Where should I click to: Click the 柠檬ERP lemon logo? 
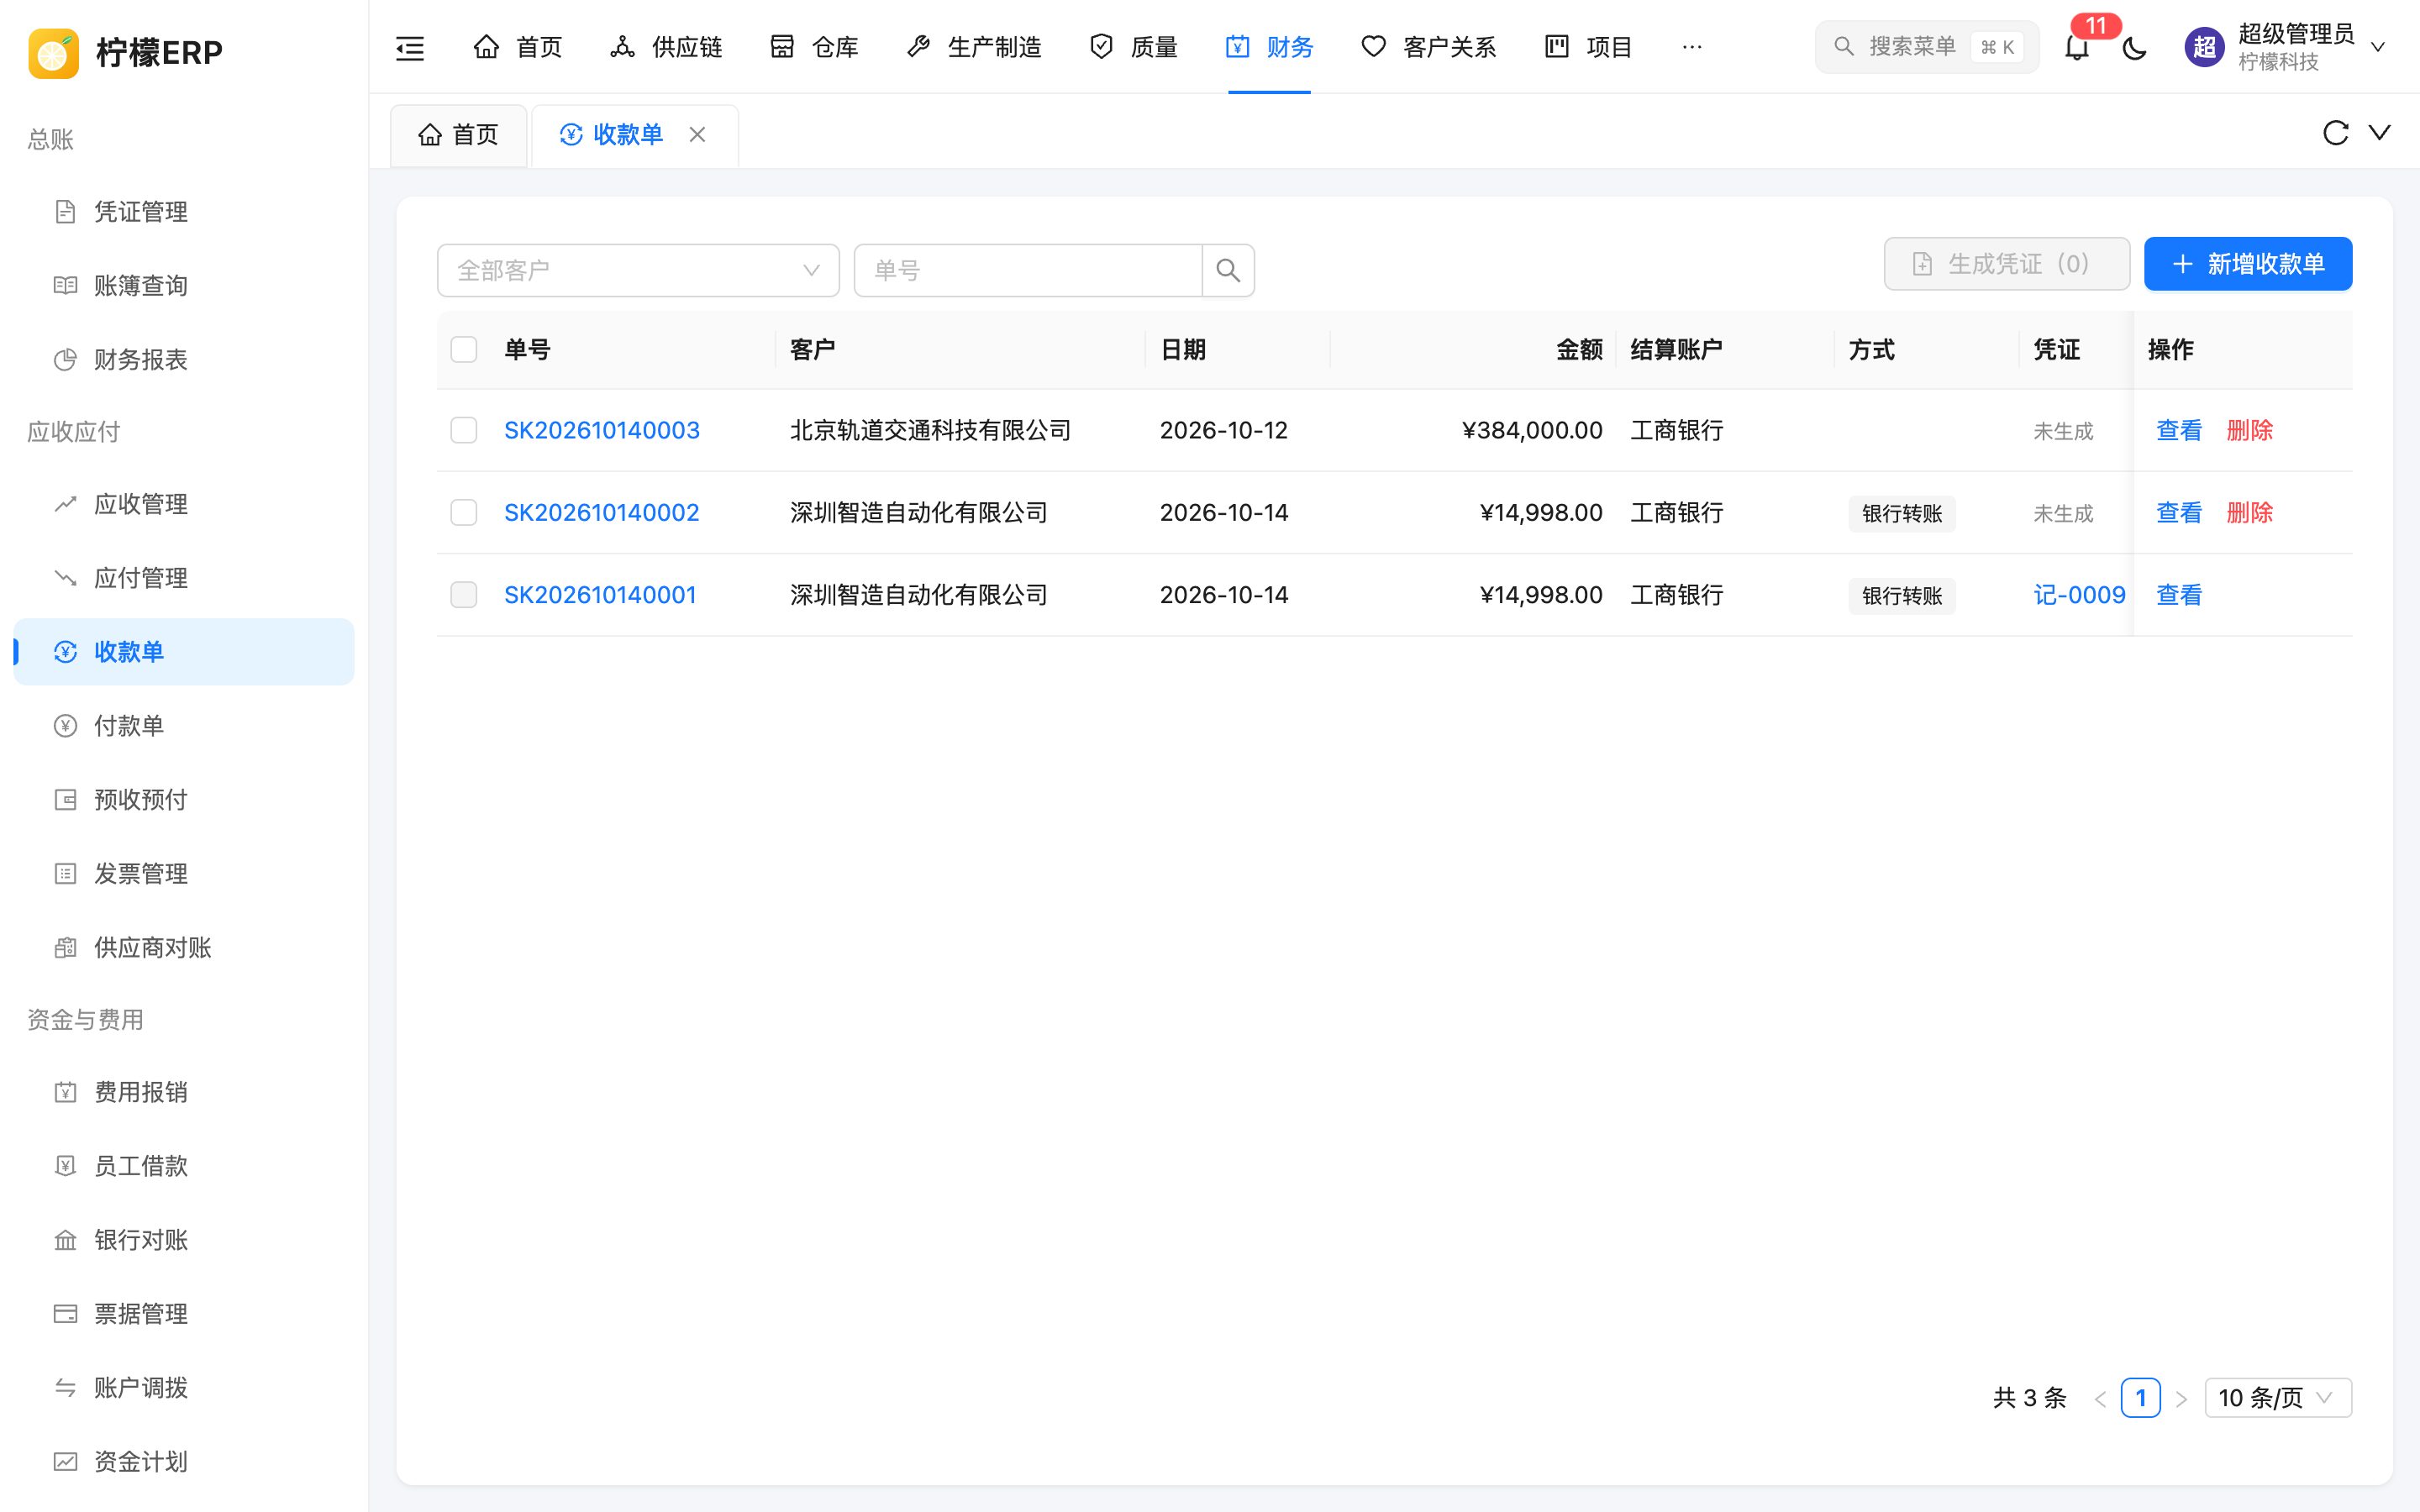[x=54, y=52]
